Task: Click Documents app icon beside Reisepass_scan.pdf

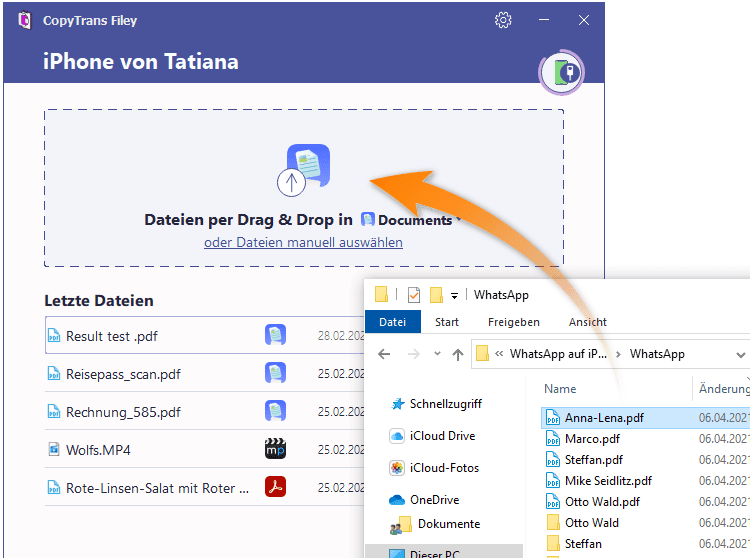Action: tap(276, 372)
